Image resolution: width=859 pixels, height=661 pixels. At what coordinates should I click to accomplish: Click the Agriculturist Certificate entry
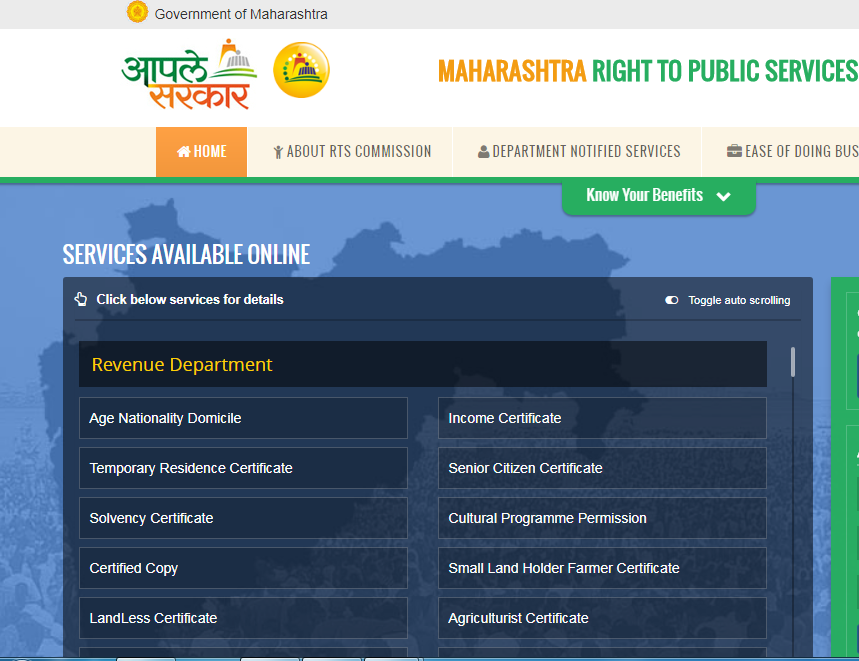pos(602,617)
